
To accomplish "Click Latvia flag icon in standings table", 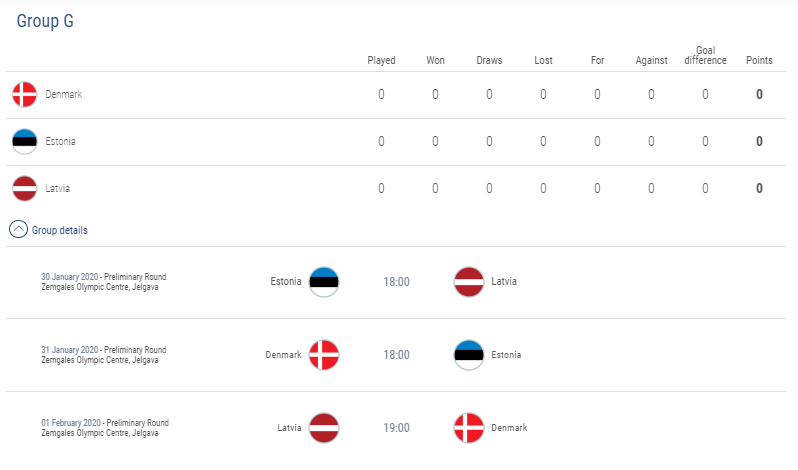I will pyautogui.click(x=24, y=188).
